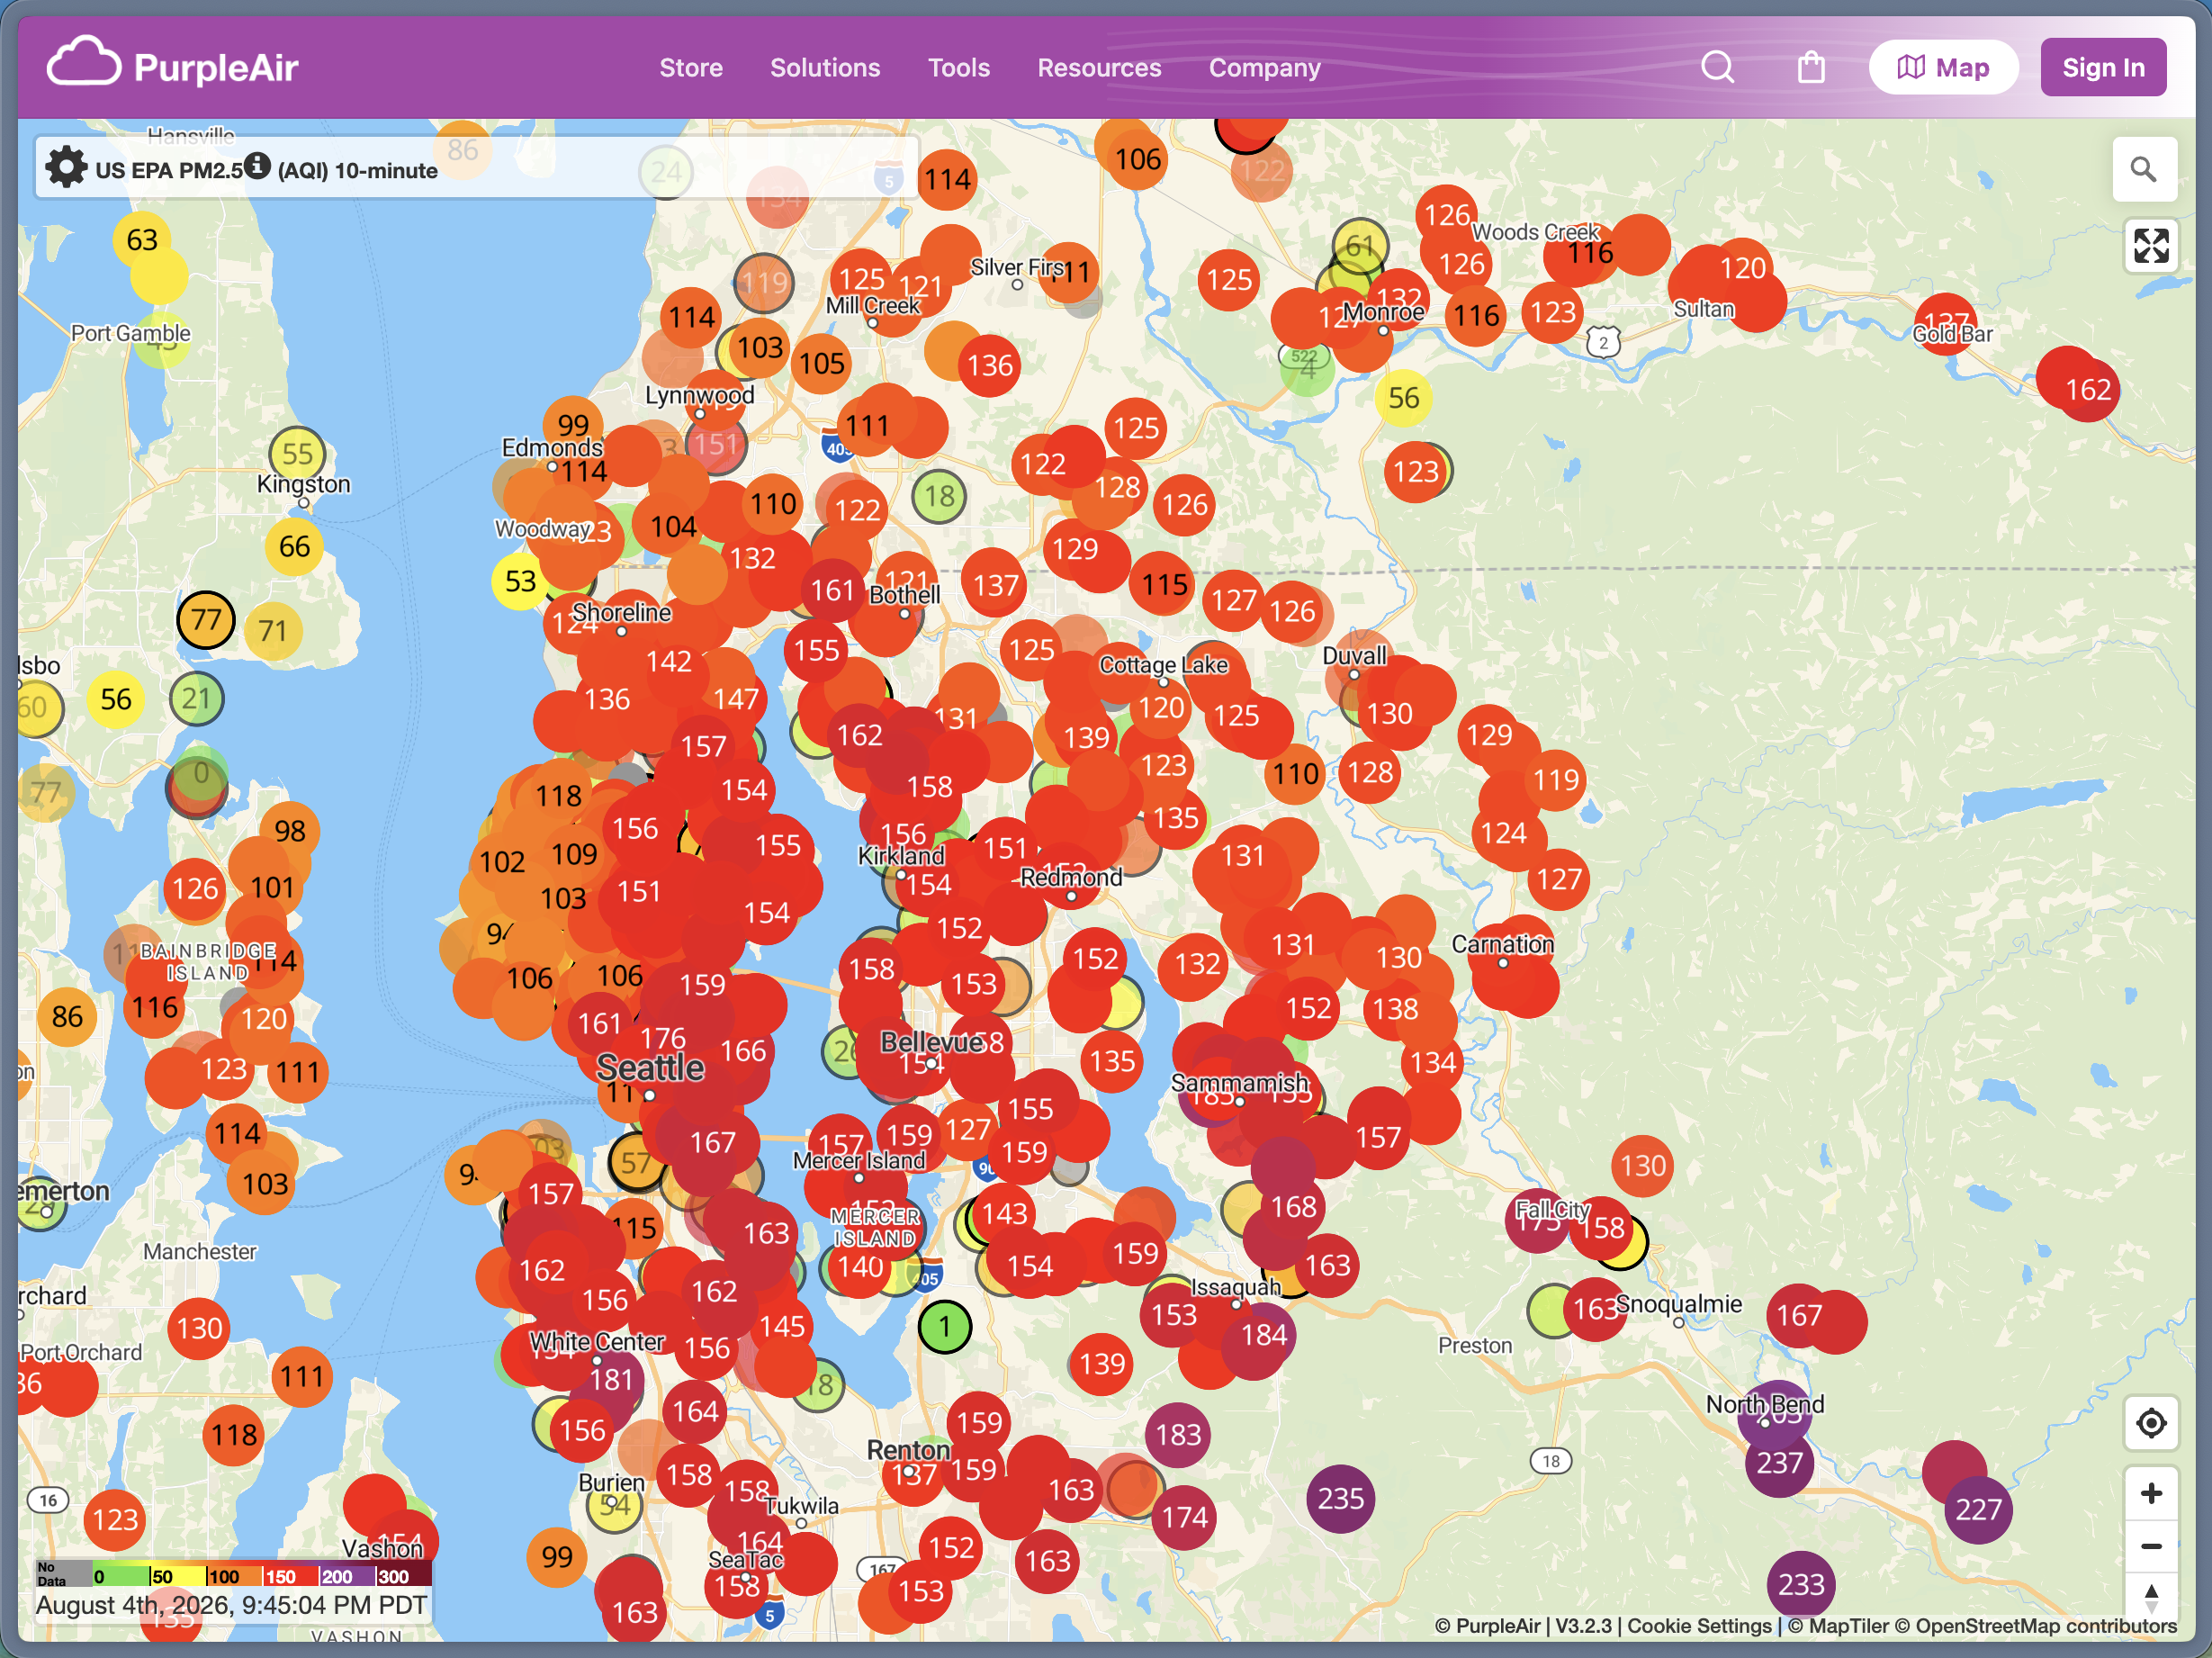Click the Map button
This screenshot has width=2212, height=1658.
[1943, 67]
